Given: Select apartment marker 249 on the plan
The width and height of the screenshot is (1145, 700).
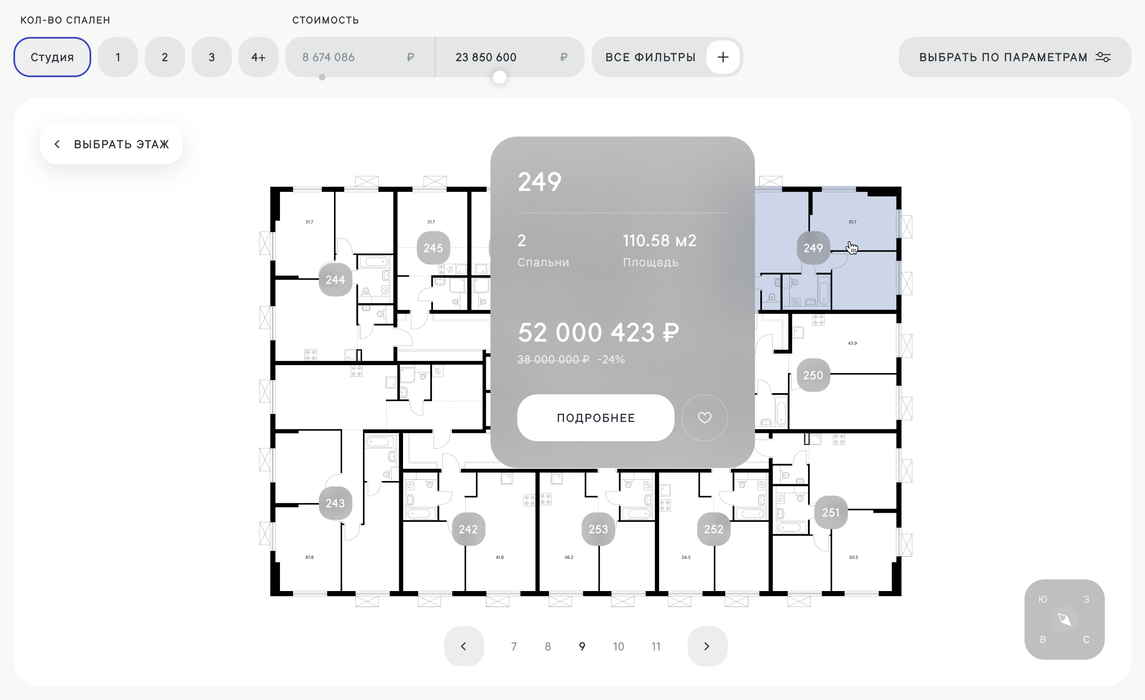Looking at the screenshot, I should pyautogui.click(x=813, y=247).
